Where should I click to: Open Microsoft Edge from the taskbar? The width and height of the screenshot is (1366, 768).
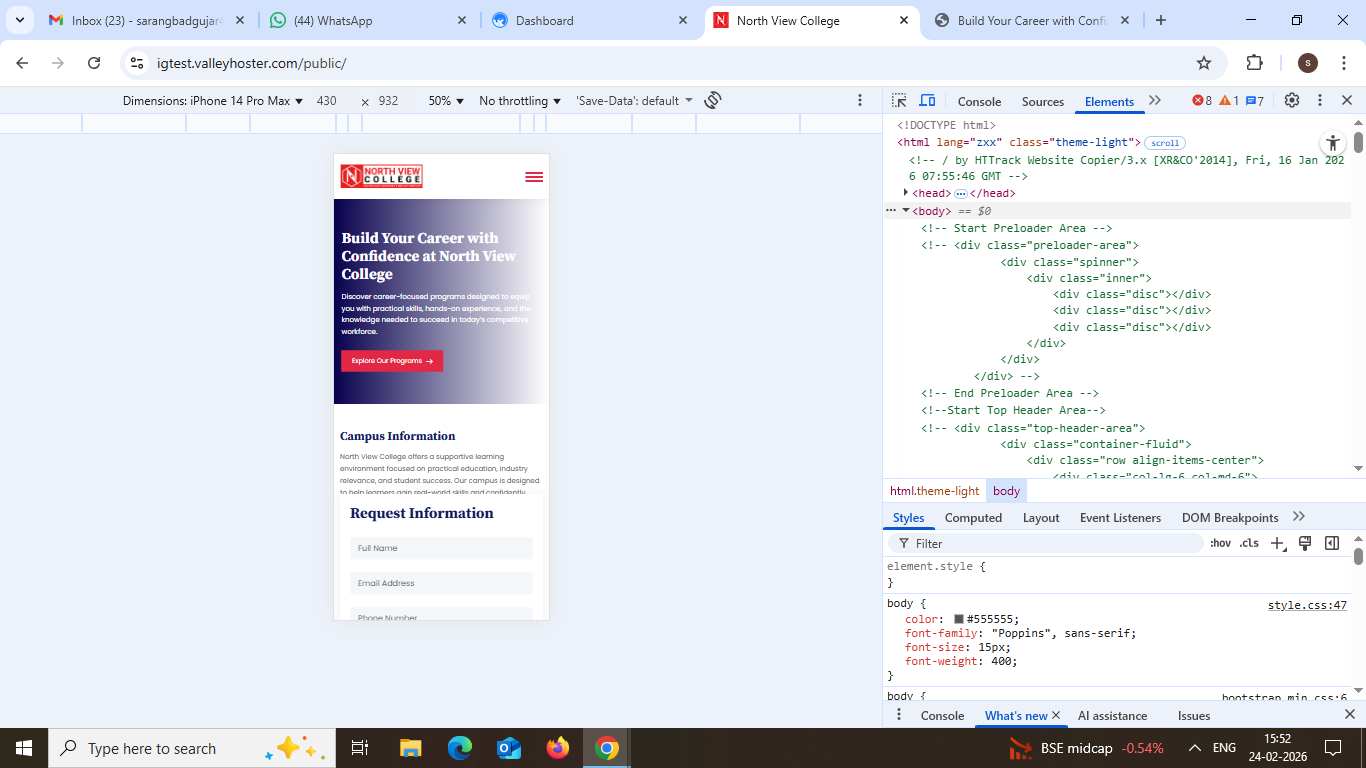point(459,748)
